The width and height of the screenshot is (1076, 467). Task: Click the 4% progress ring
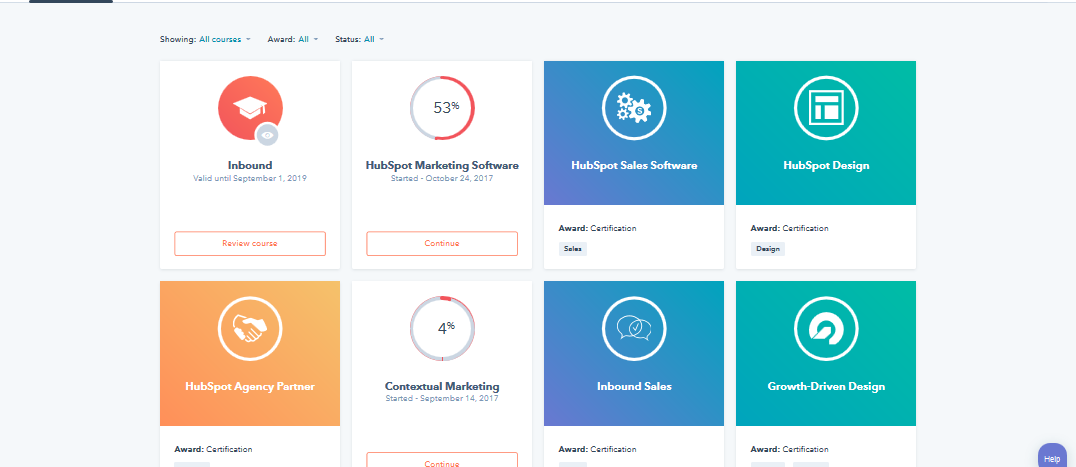(442, 328)
